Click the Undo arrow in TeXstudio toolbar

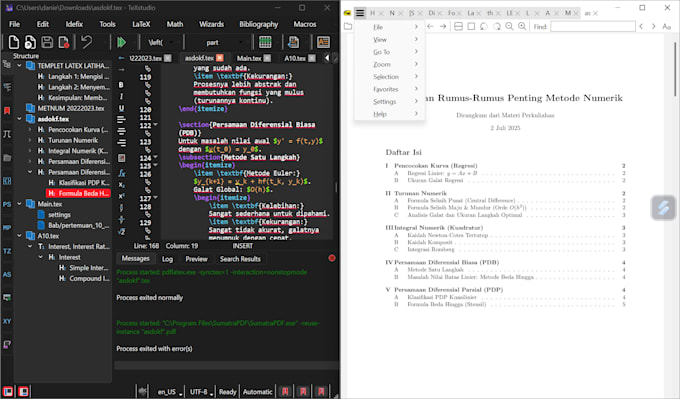(87, 43)
